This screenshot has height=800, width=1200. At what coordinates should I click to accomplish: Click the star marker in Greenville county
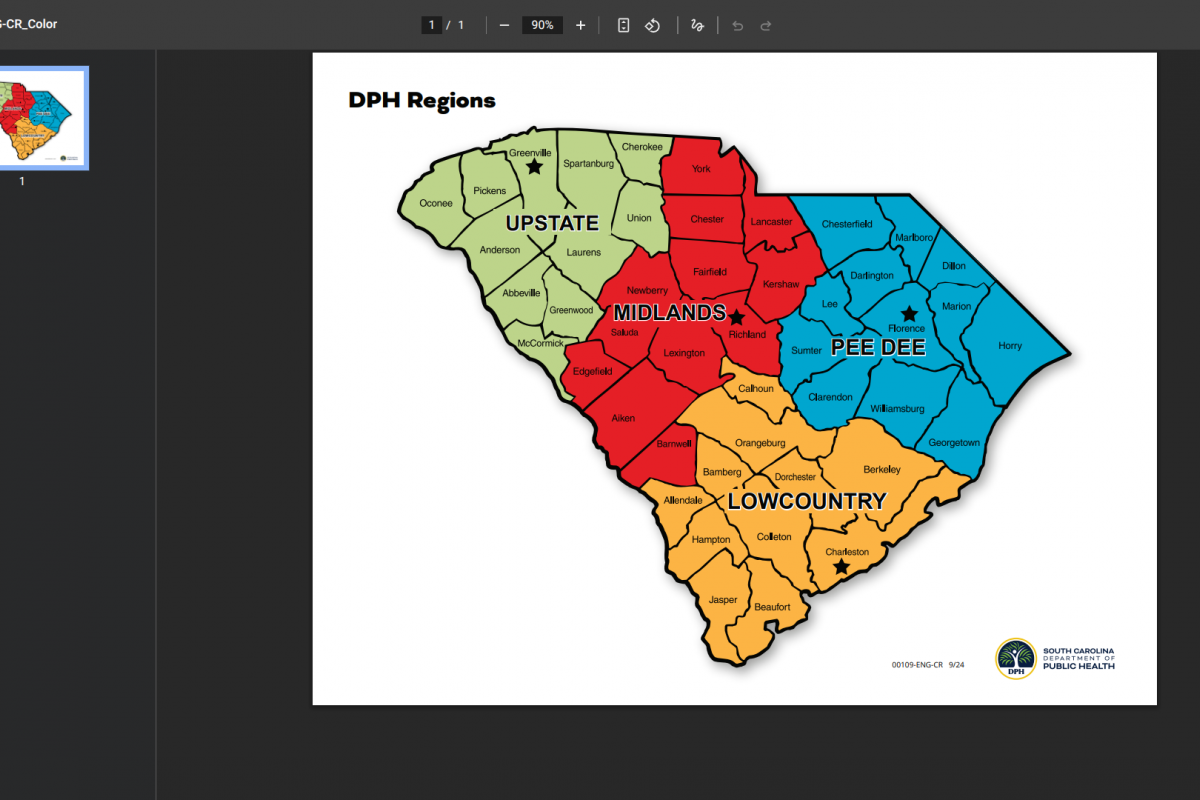tap(534, 167)
